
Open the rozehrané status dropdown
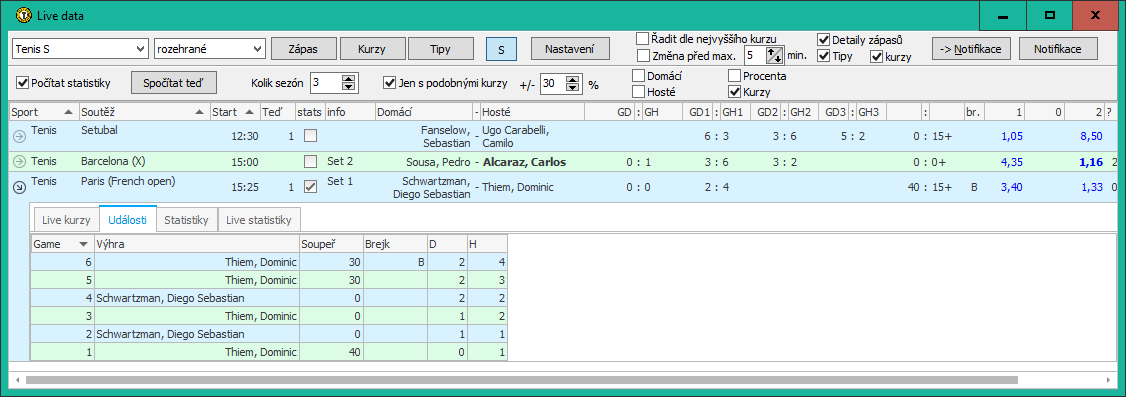(210, 50)
